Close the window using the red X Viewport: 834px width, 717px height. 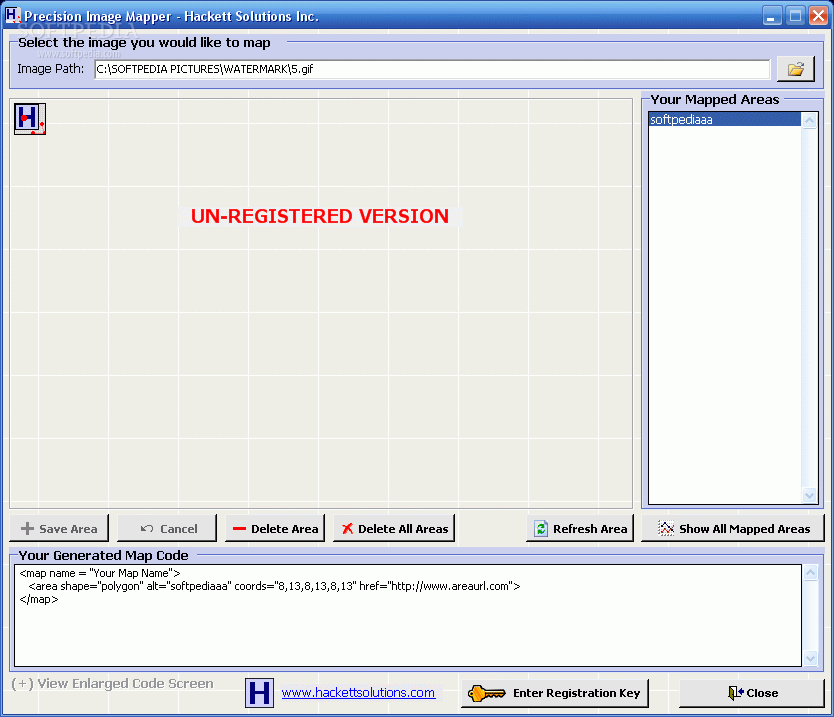click(818, 15)
